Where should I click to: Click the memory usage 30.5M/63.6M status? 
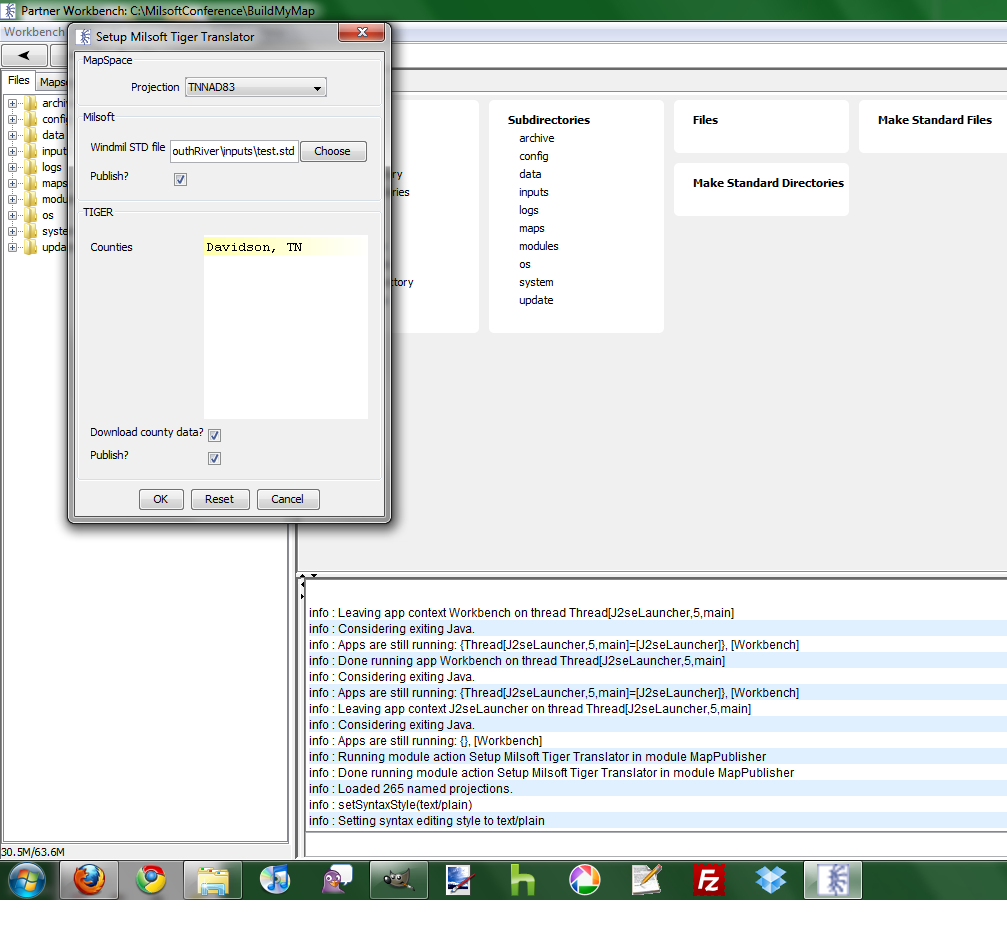(33, 852)
